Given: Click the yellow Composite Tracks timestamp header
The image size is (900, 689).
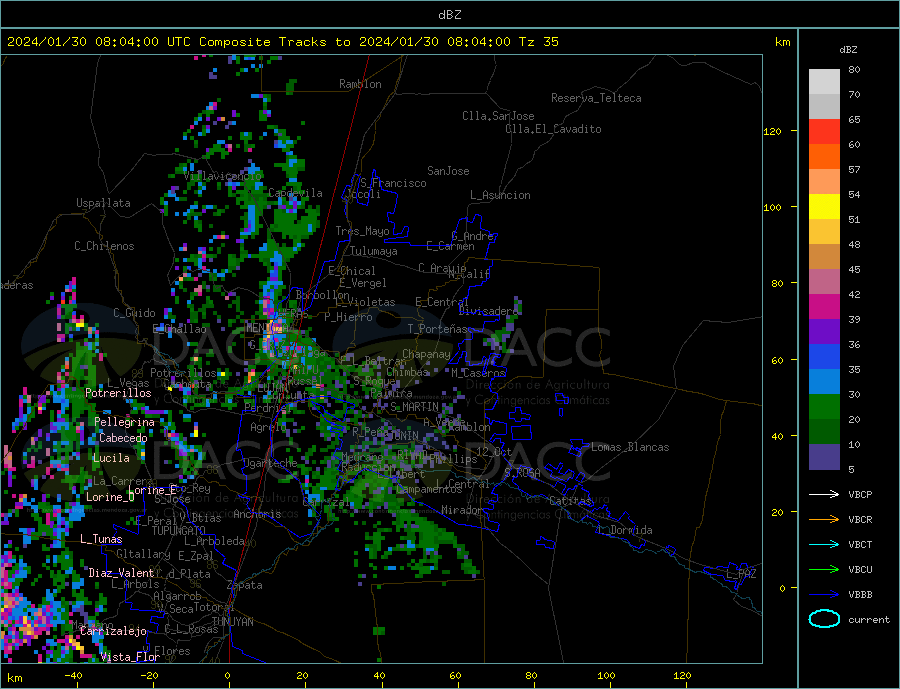Looking at the screenshot, I should 282,42.
